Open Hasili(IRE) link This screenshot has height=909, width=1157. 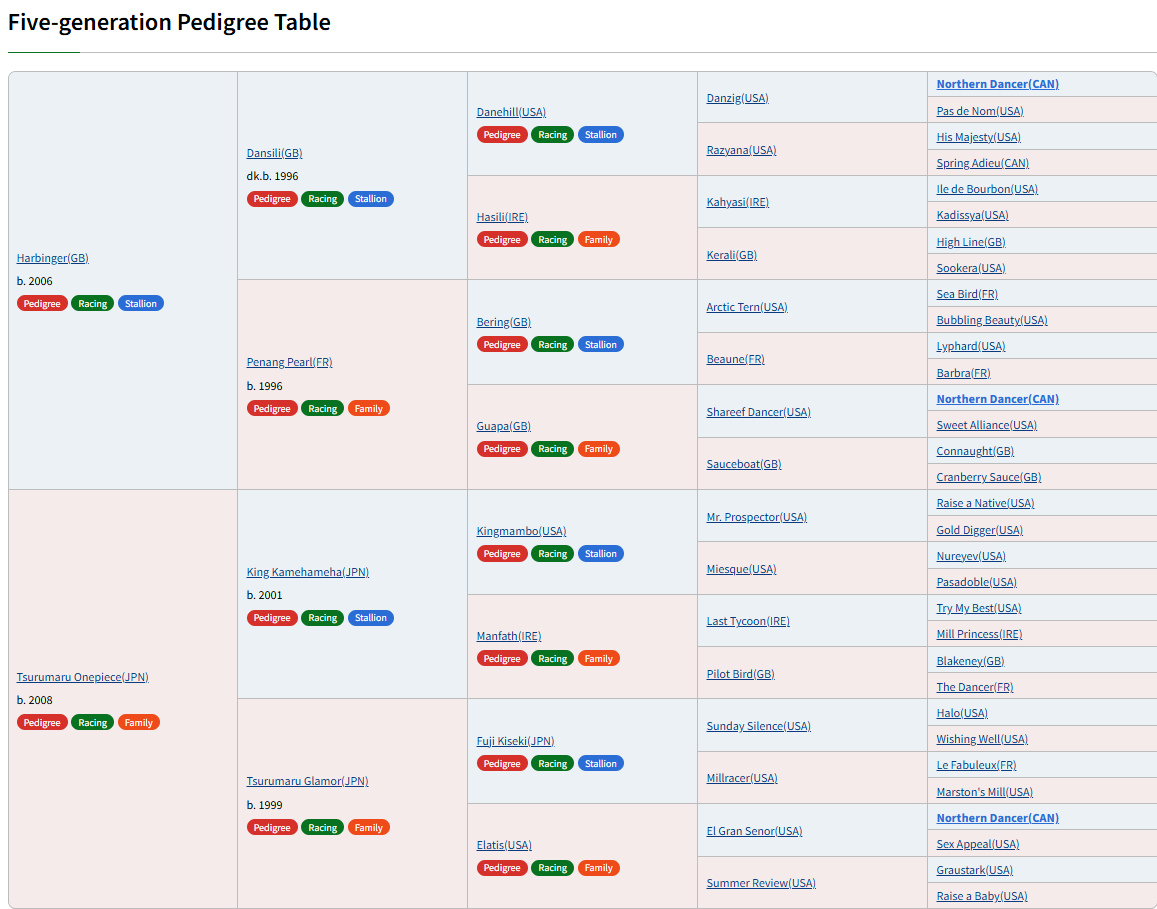502,216
